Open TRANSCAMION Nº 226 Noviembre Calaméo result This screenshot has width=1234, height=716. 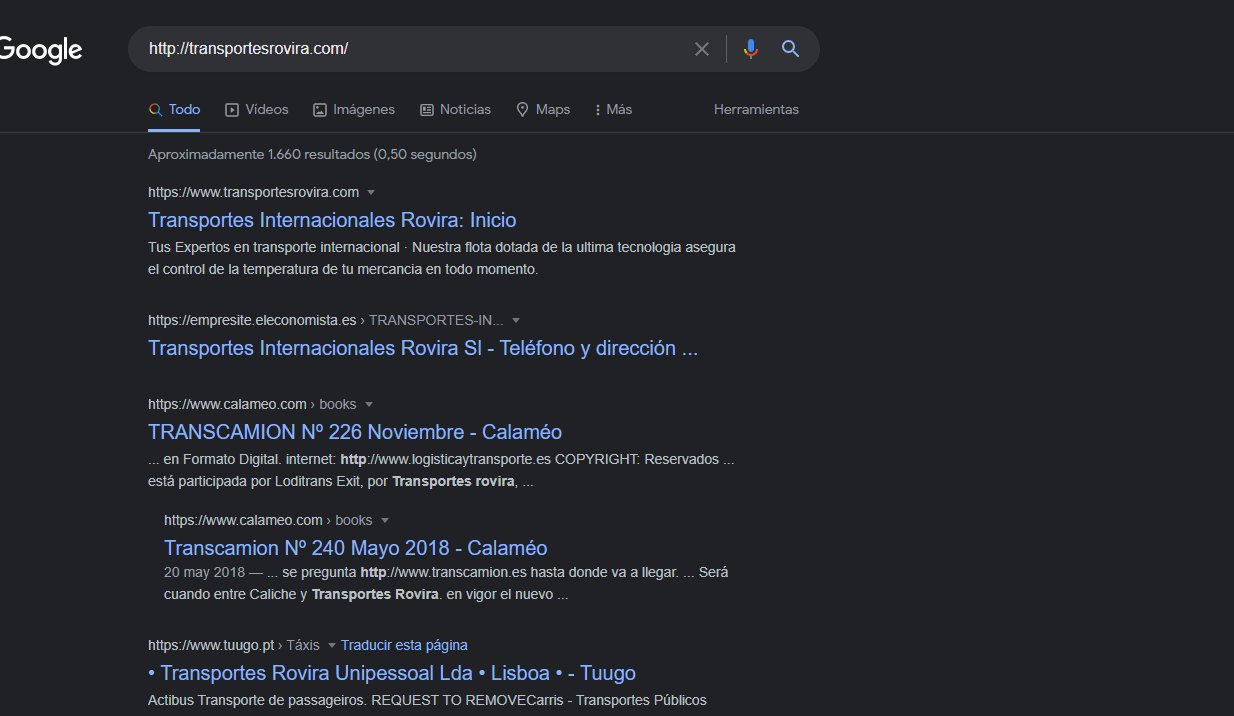pos(355,432)
